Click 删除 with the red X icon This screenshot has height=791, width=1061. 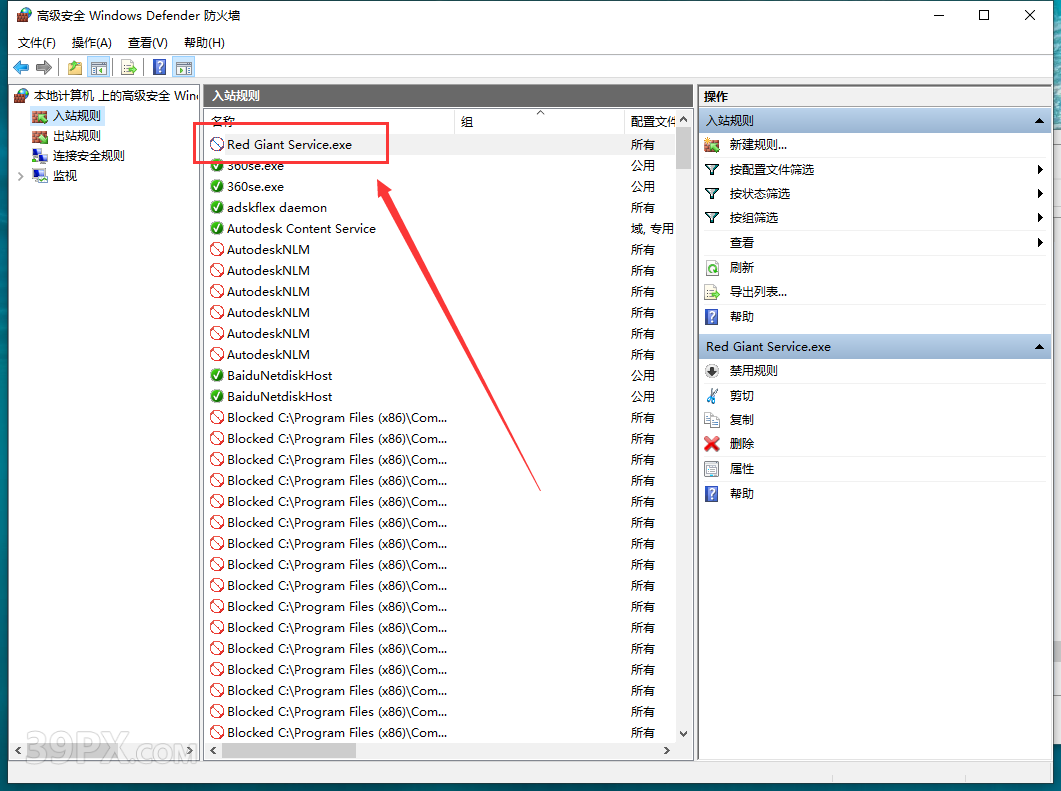741,444
